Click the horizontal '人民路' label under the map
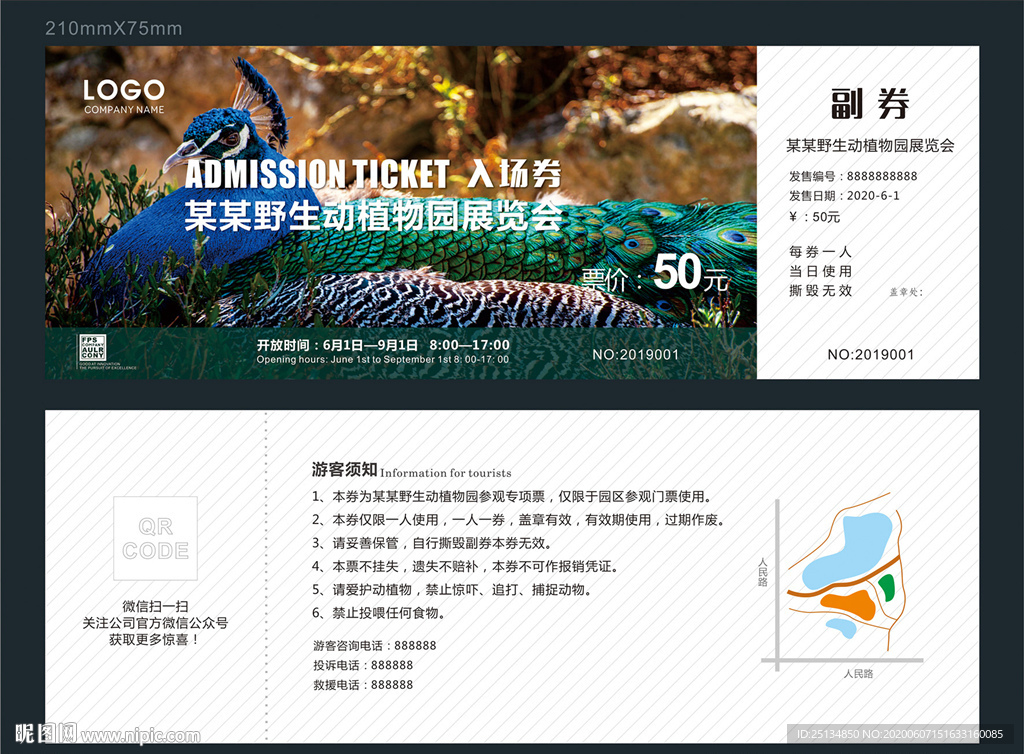 click(858, 674)
